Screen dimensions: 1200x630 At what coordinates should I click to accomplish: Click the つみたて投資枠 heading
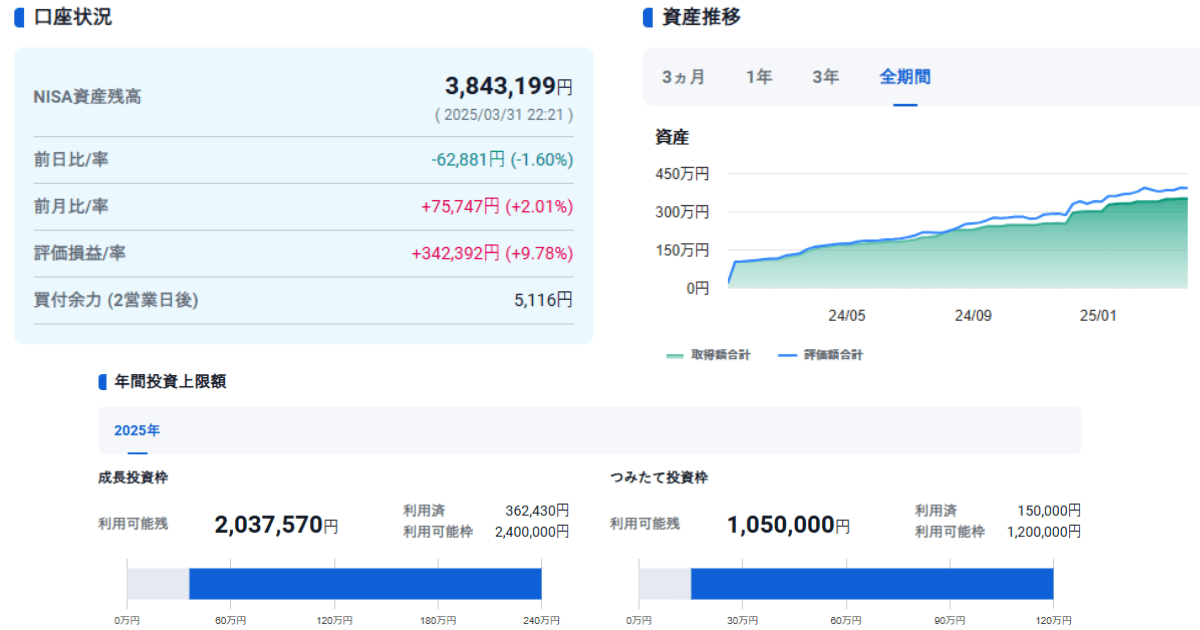tap(659, 478)
